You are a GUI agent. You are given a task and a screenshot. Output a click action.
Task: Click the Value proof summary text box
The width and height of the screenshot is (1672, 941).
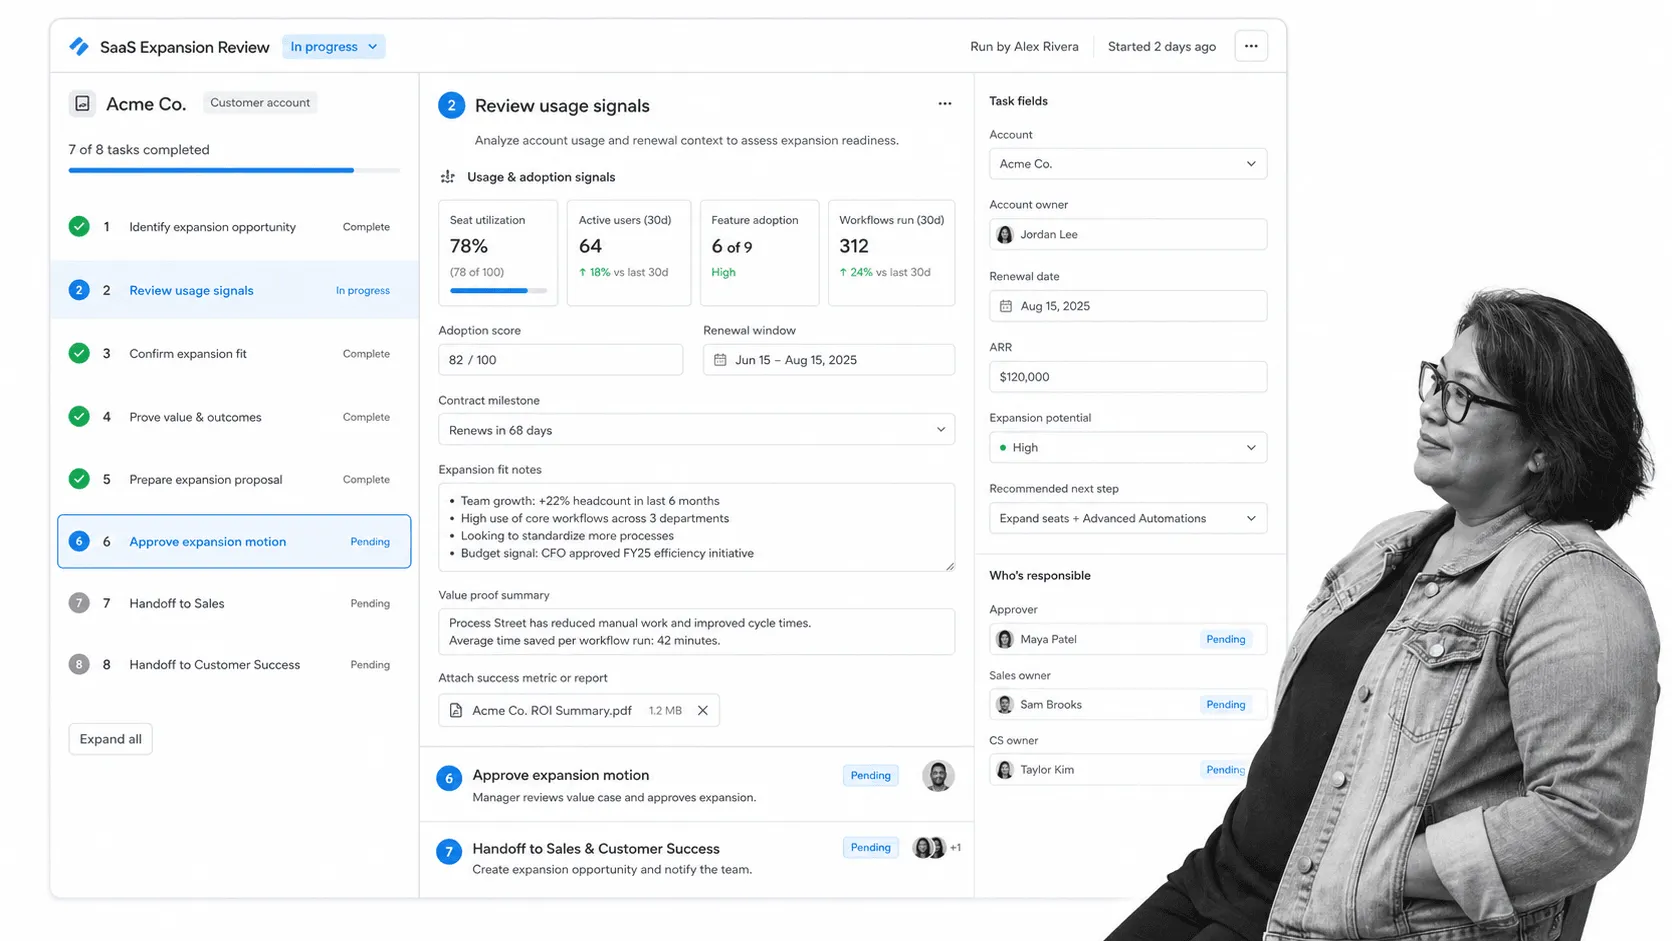point(697,631)
